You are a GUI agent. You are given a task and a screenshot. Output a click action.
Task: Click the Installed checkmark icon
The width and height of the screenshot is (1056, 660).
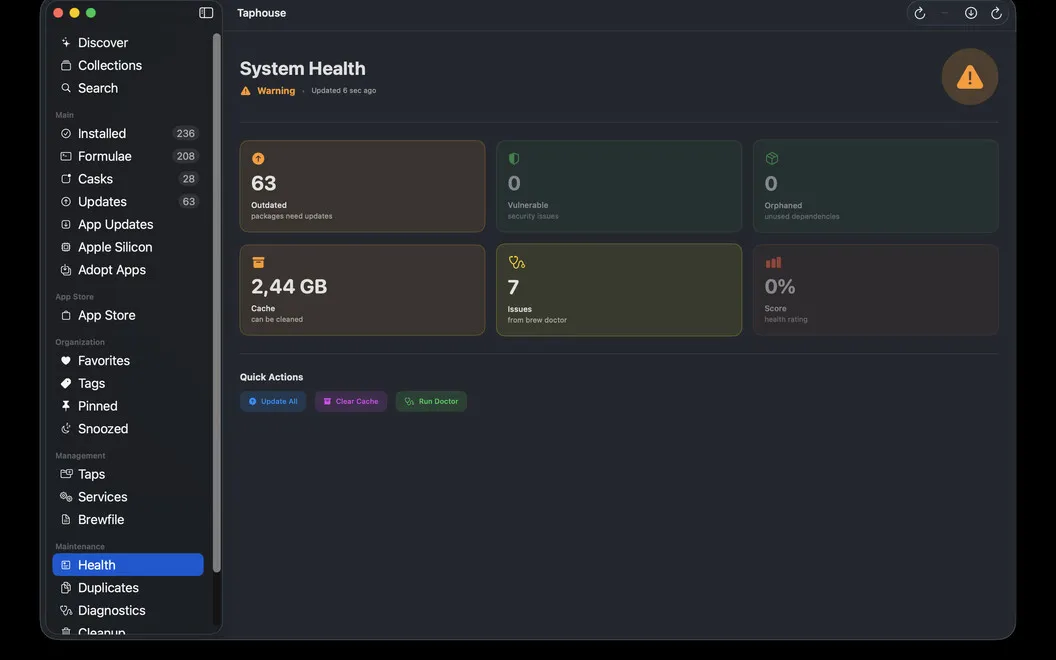(x=66, y=133)
